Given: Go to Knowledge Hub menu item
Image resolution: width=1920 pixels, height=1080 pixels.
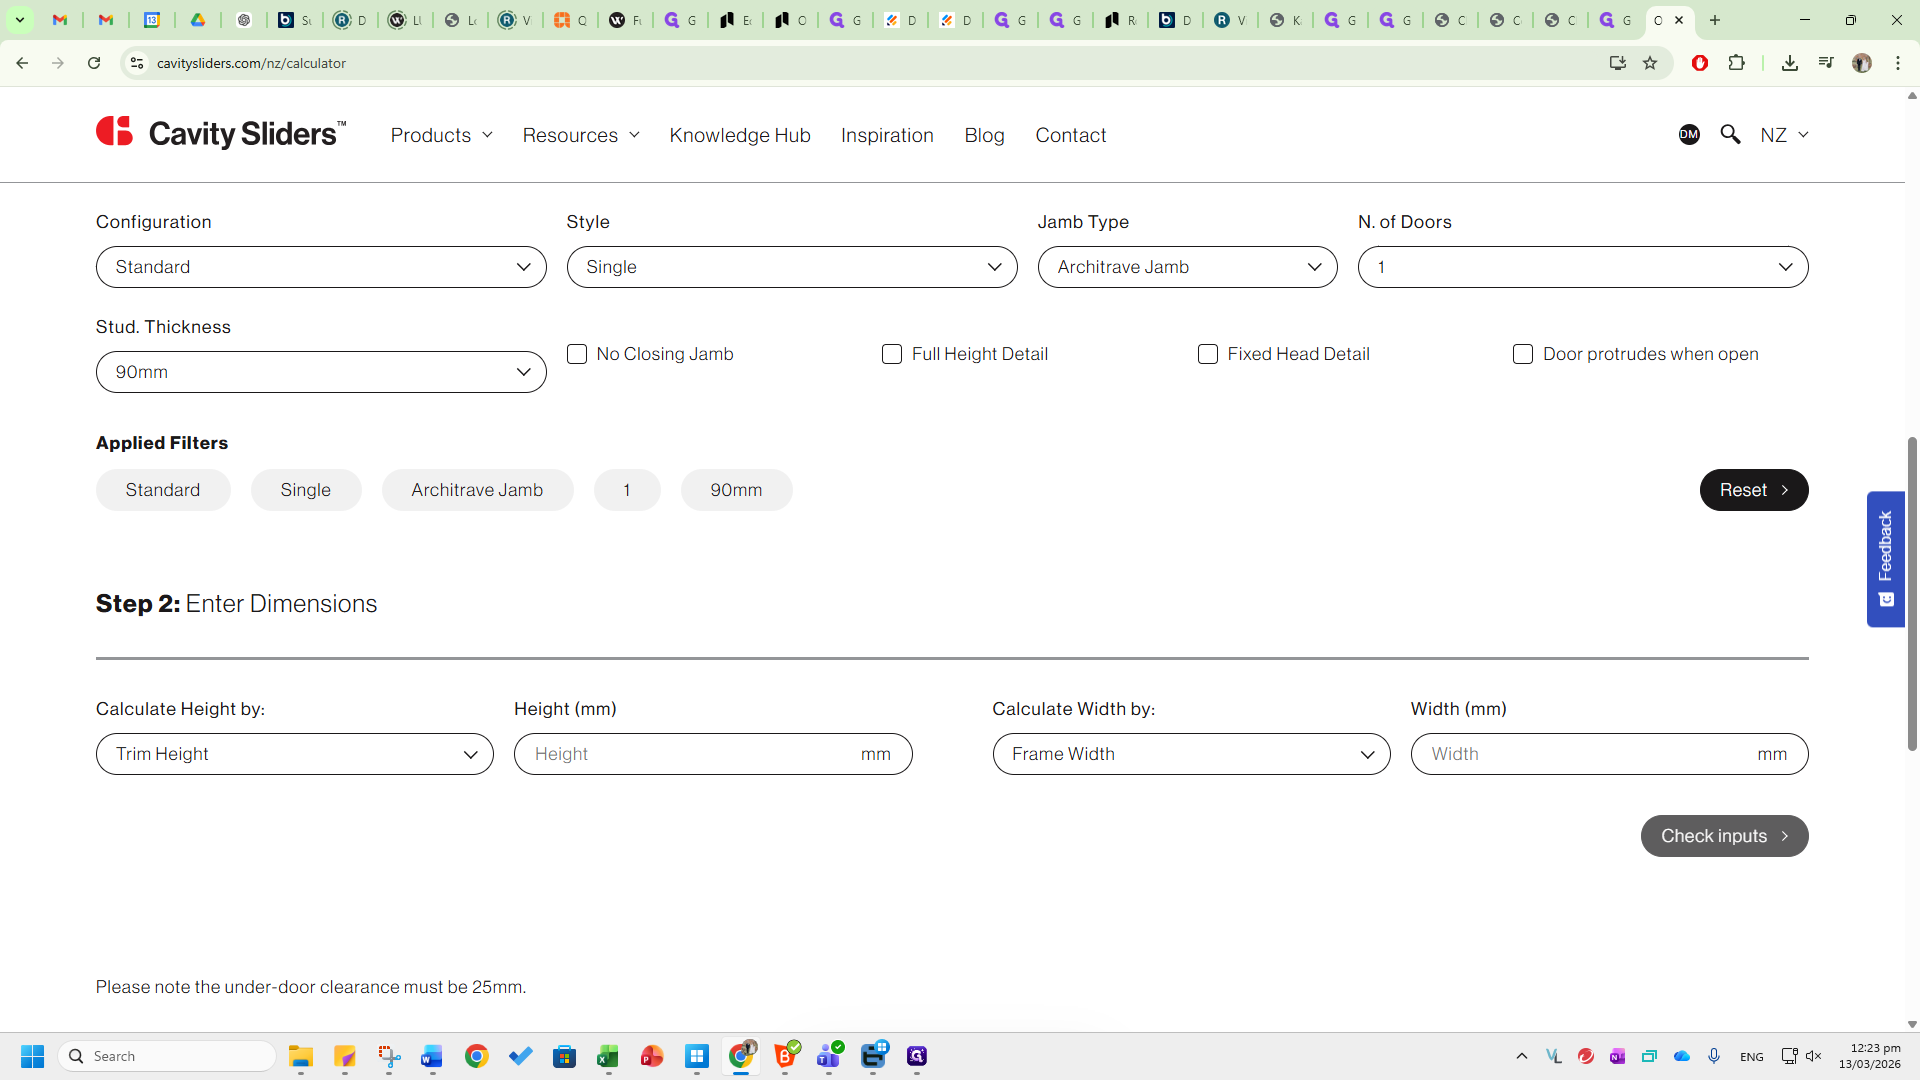Looking at the screenshot, I should tap(740, 135).
